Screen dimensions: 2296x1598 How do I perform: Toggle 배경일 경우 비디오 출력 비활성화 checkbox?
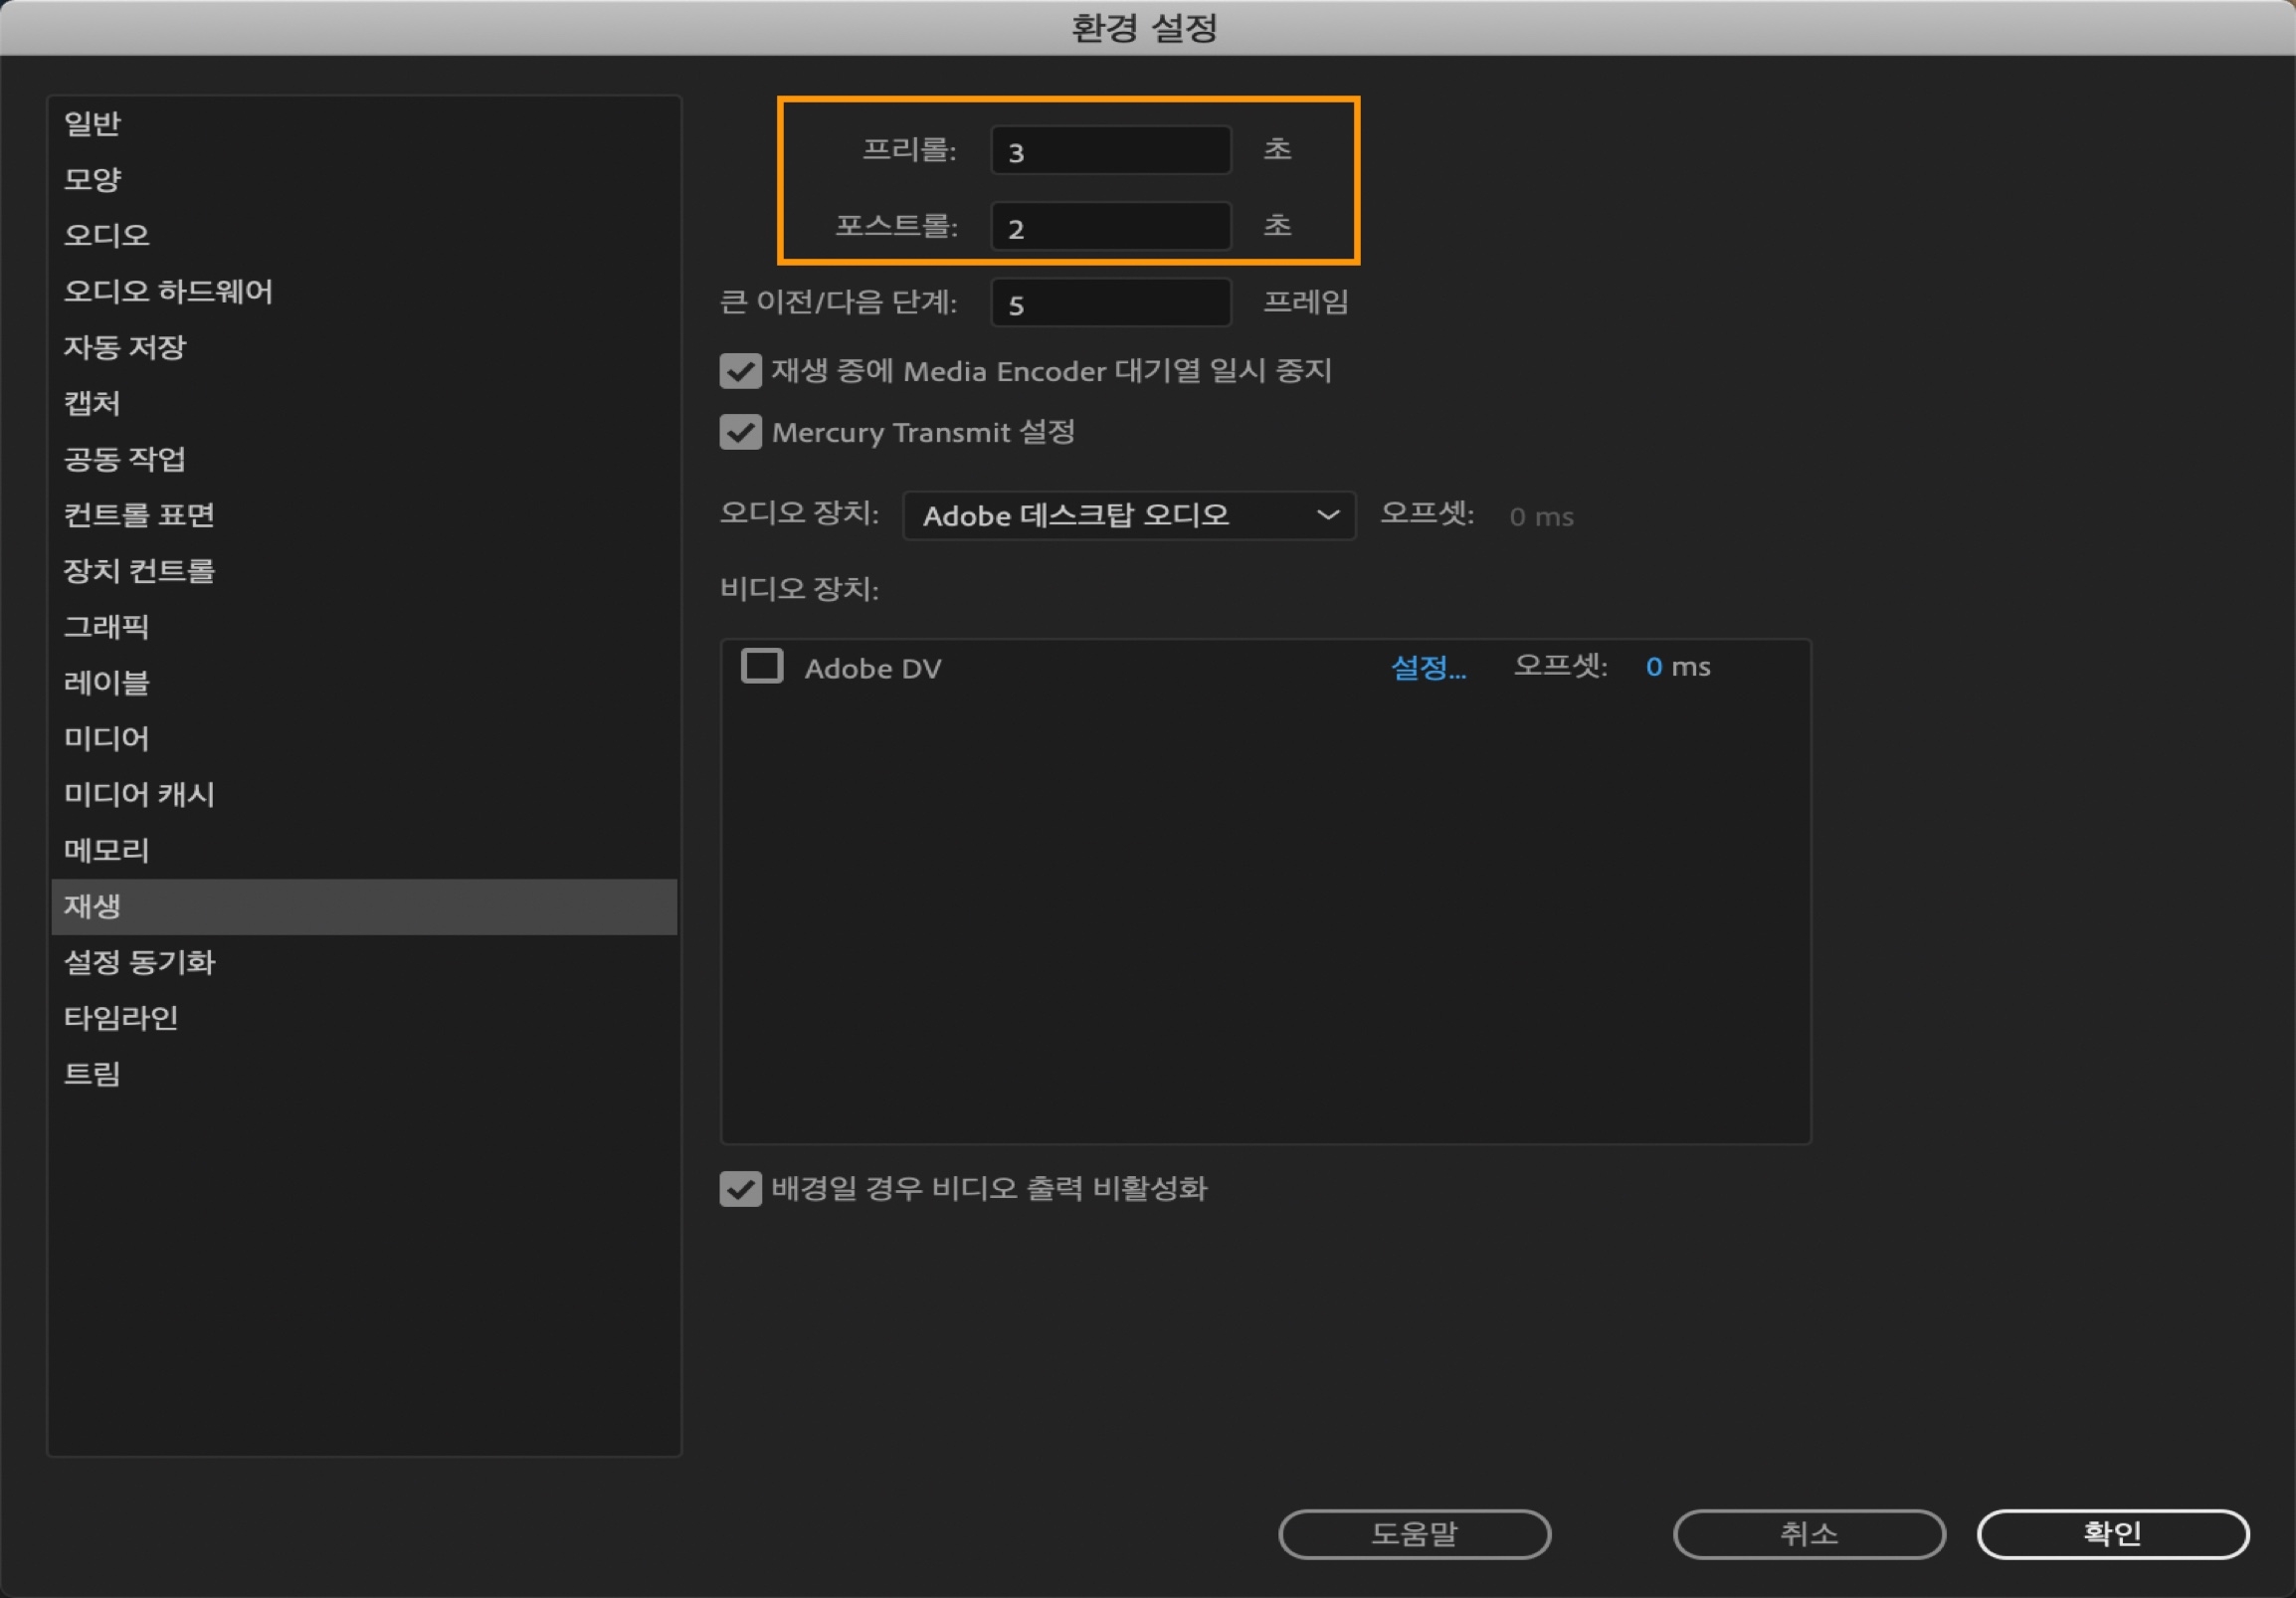coord(740,1188)
